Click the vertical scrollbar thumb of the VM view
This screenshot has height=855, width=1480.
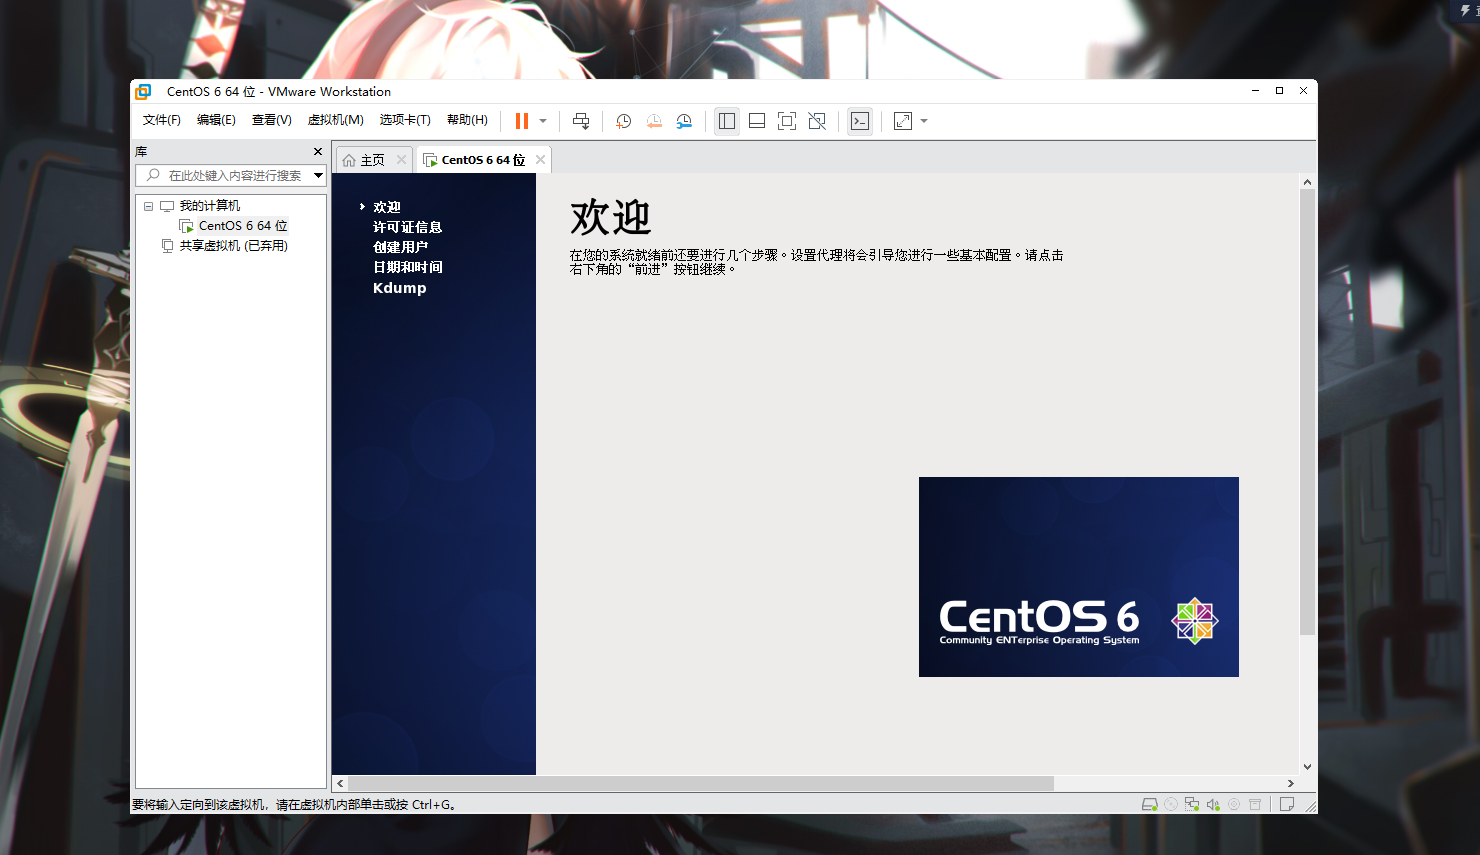tap(1307, 412)
